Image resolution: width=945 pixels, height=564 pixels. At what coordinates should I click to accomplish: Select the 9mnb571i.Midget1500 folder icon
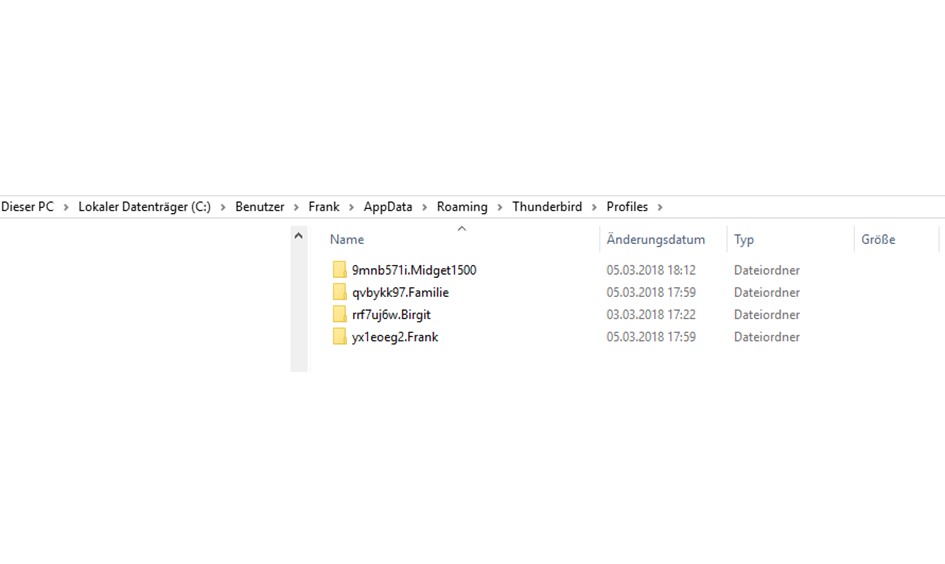(x=339, y=270)
